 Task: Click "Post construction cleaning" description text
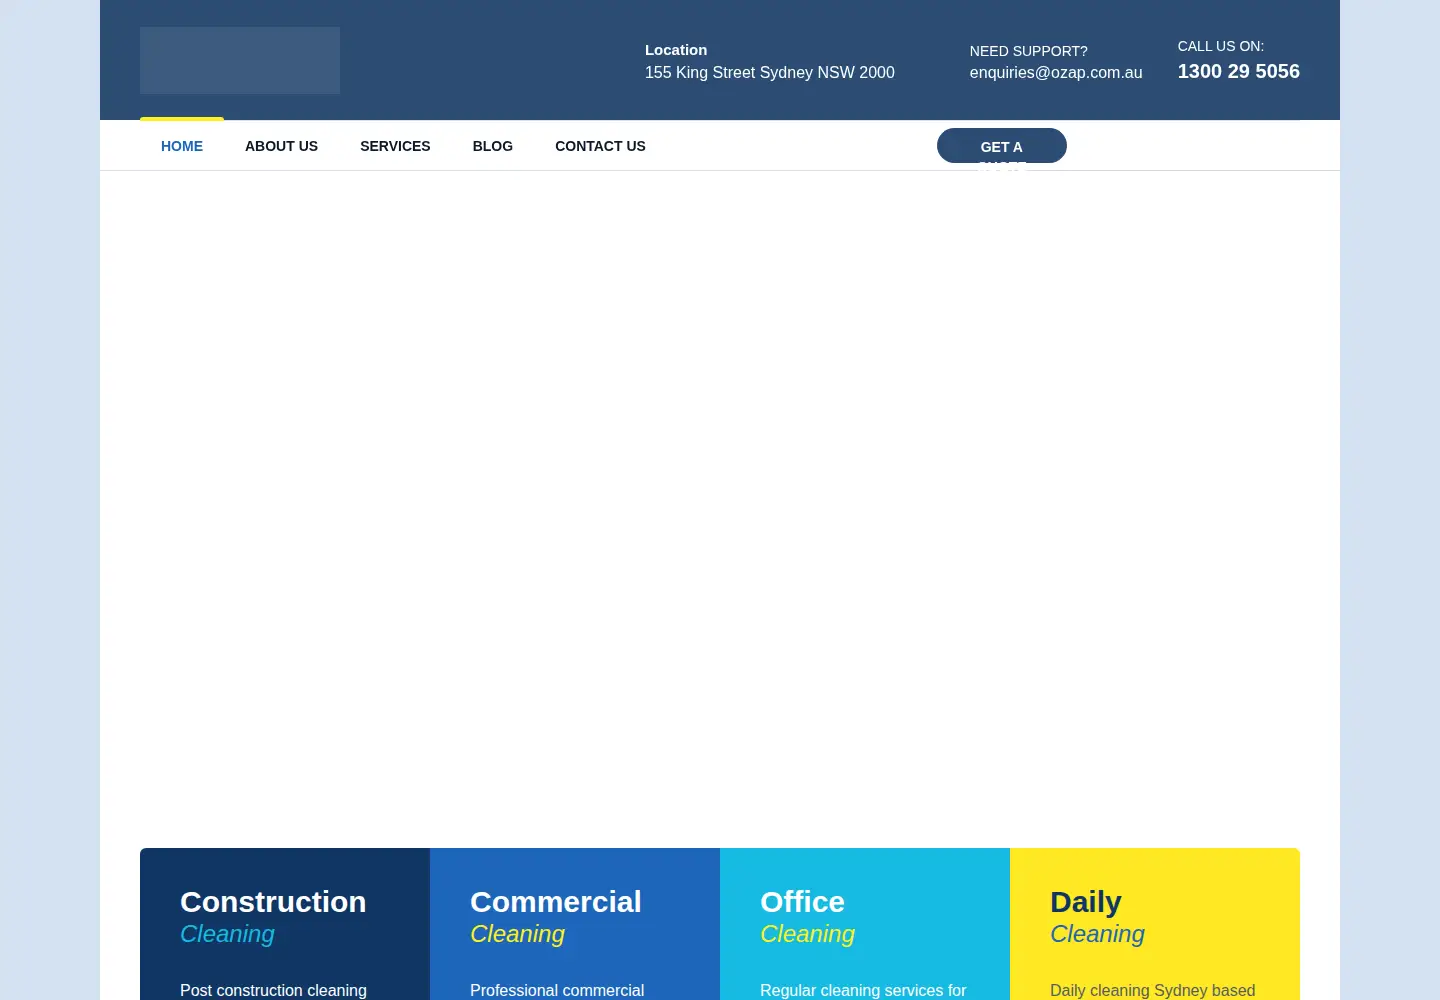point(273,990)
